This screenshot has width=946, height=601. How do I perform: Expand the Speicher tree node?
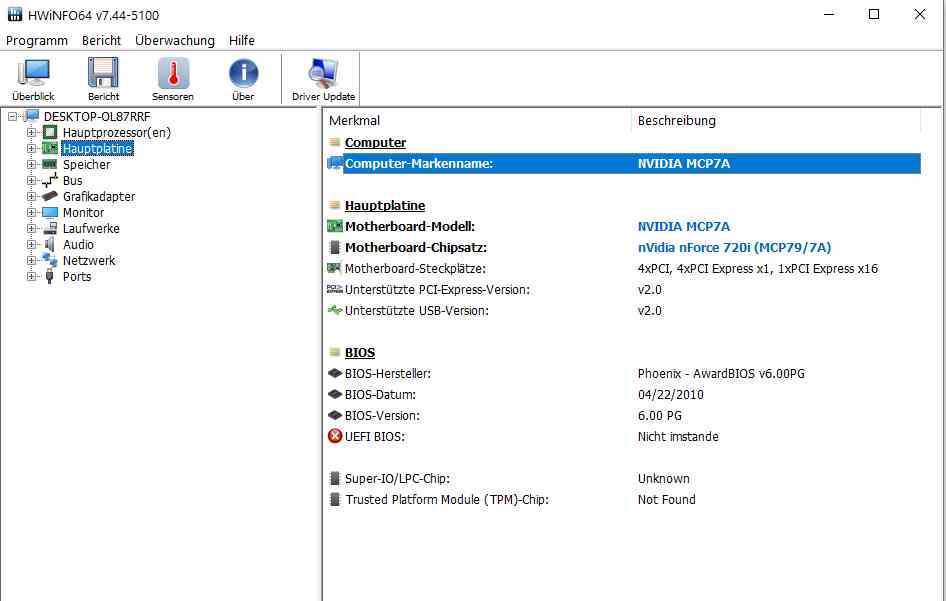click(31, 164)
